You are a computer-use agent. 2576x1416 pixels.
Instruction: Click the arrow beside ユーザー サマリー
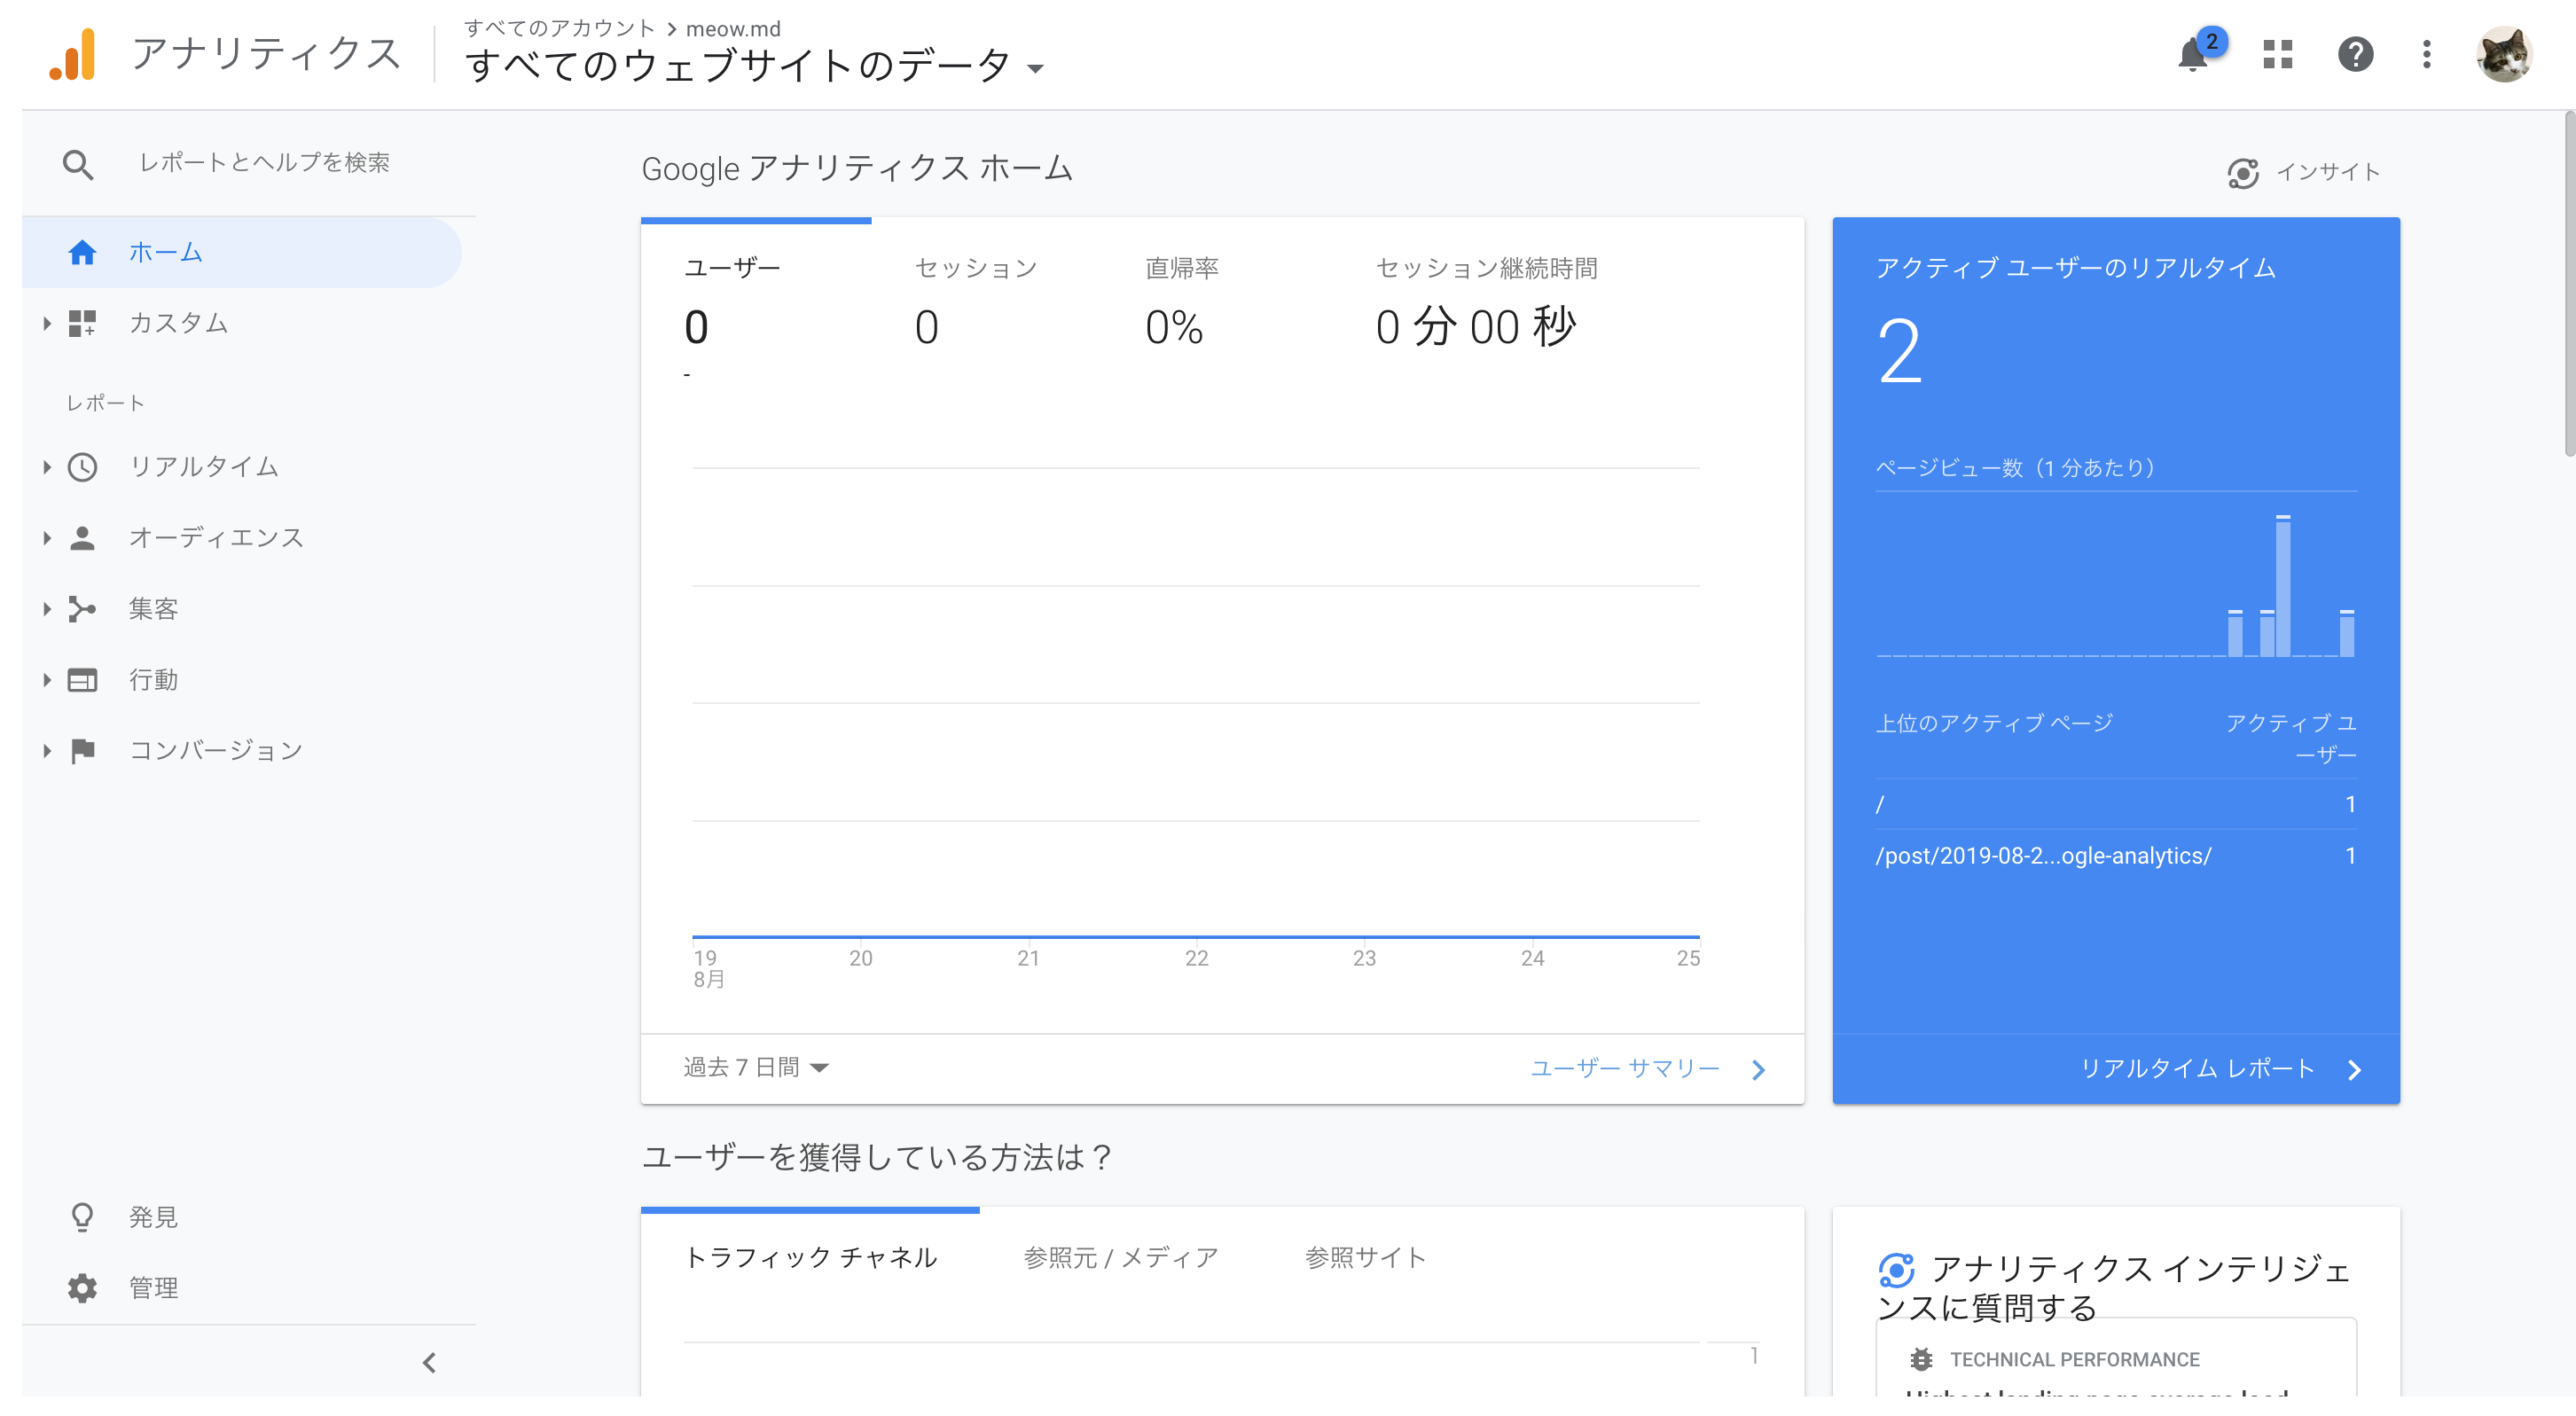[1758, 1070]
